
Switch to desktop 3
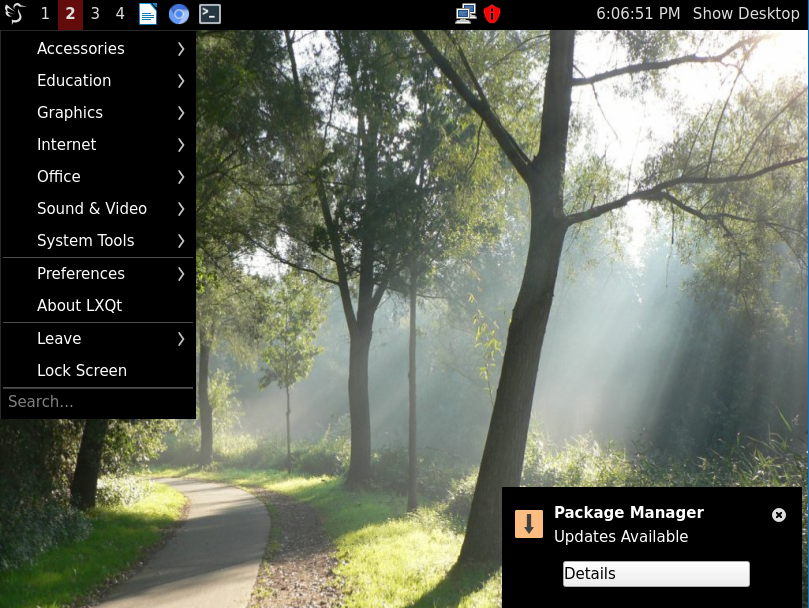95,13
